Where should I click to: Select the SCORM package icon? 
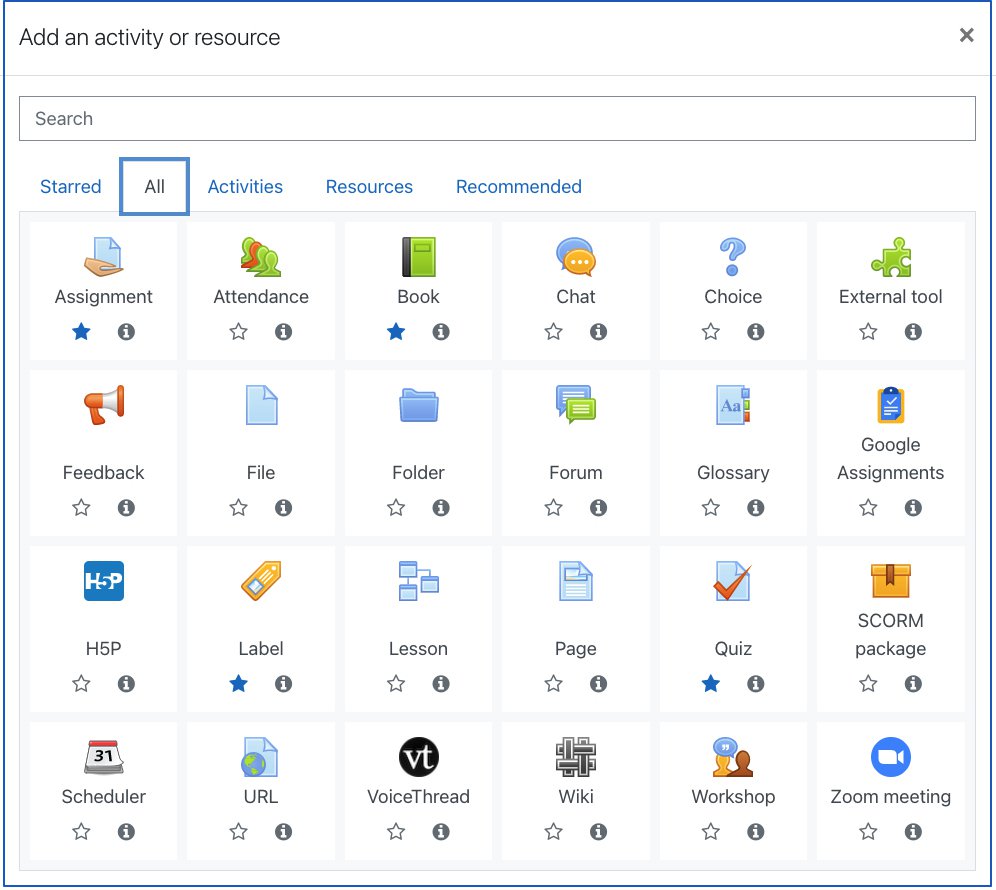pos(891,581)
